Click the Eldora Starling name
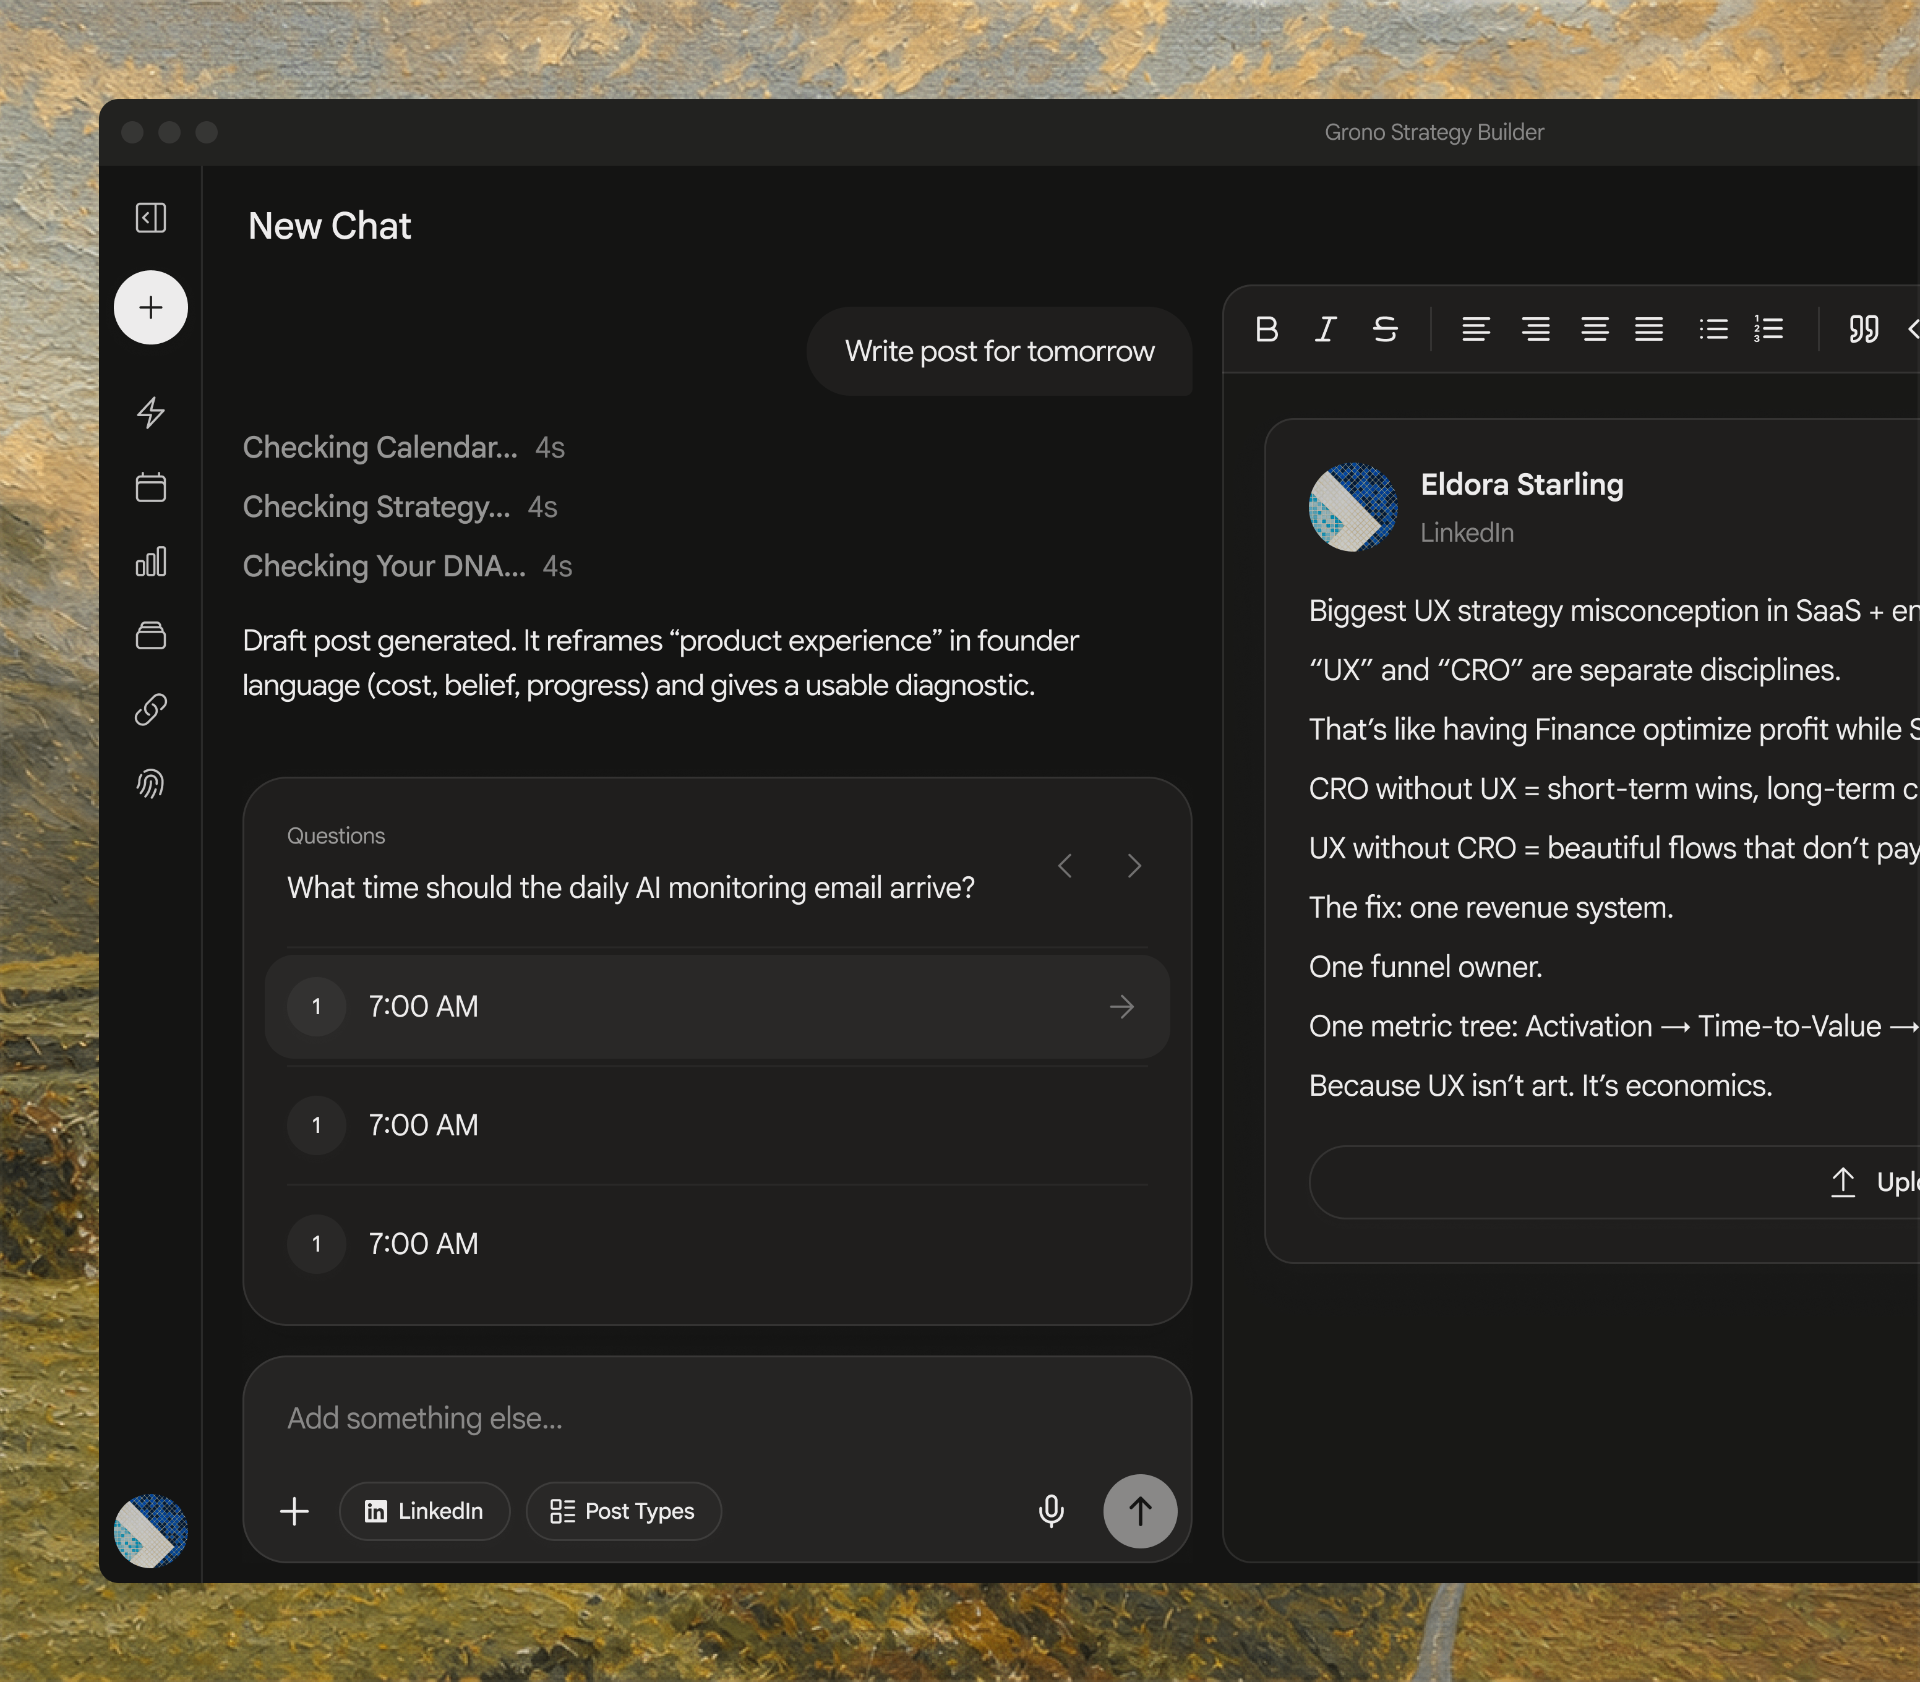The width and height of the screenshot is (1920, 1682). click(1522, 485)
